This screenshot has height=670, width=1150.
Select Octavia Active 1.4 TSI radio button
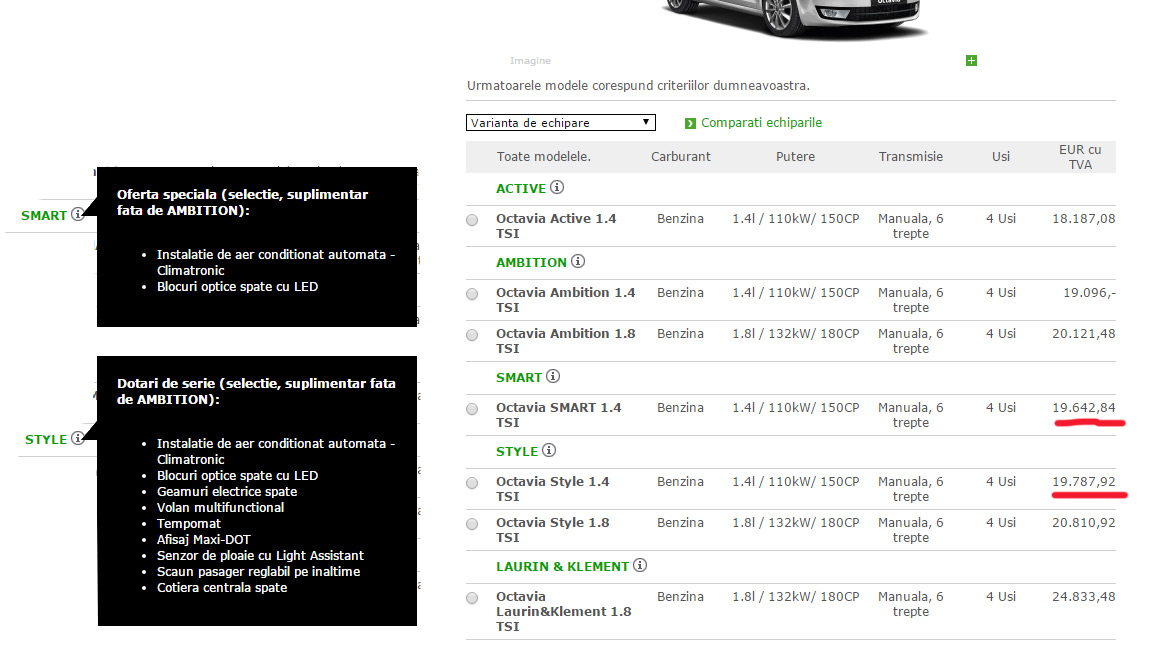pos(472,220)
